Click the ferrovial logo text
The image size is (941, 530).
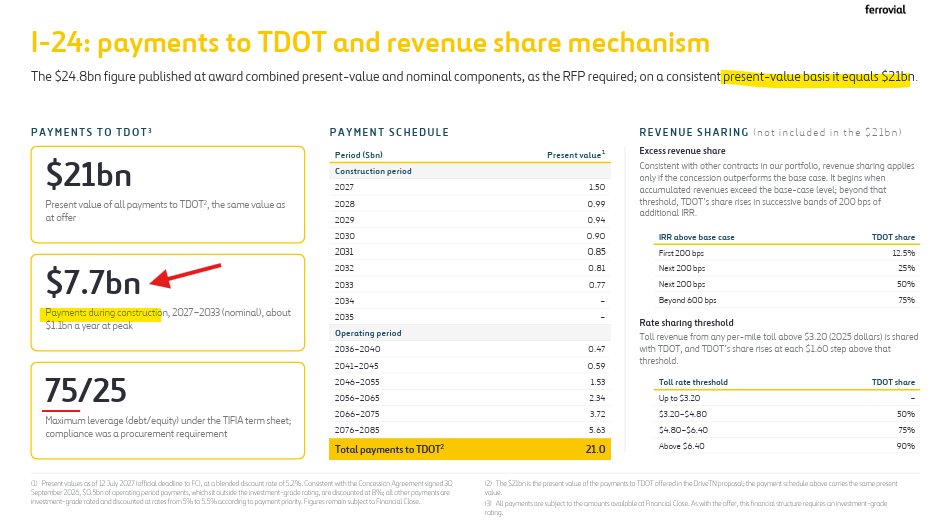click(885, 10)
